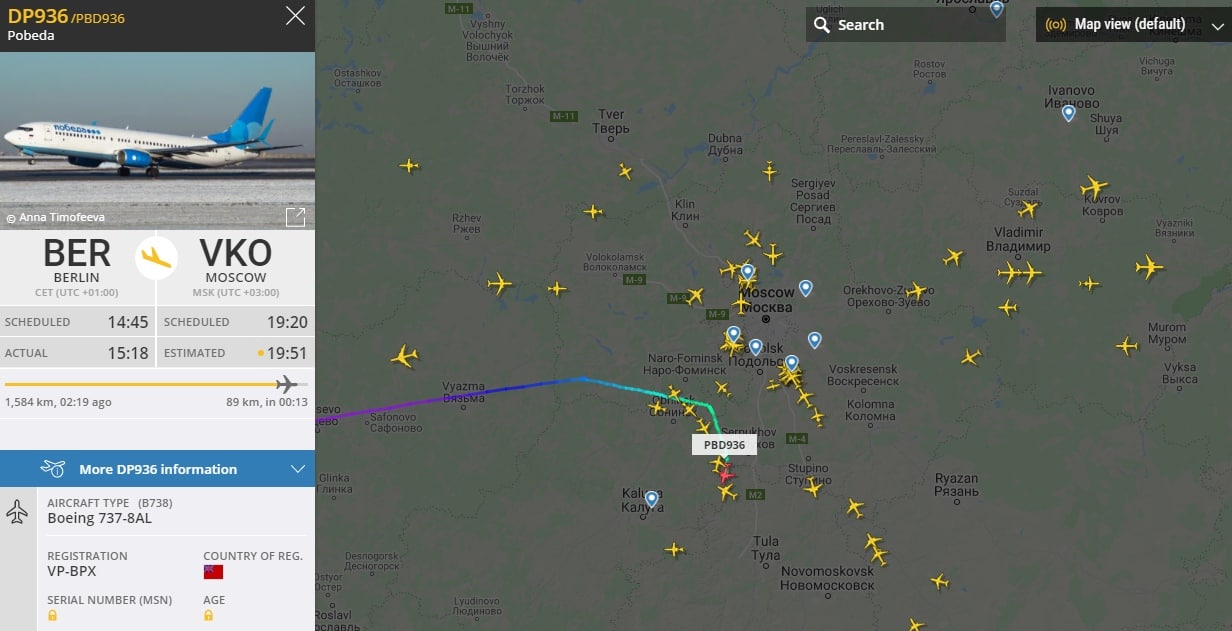Screen dimensions: 1232x631
Task: Click the plane west of Vyazma
Action: click(404, 356)
